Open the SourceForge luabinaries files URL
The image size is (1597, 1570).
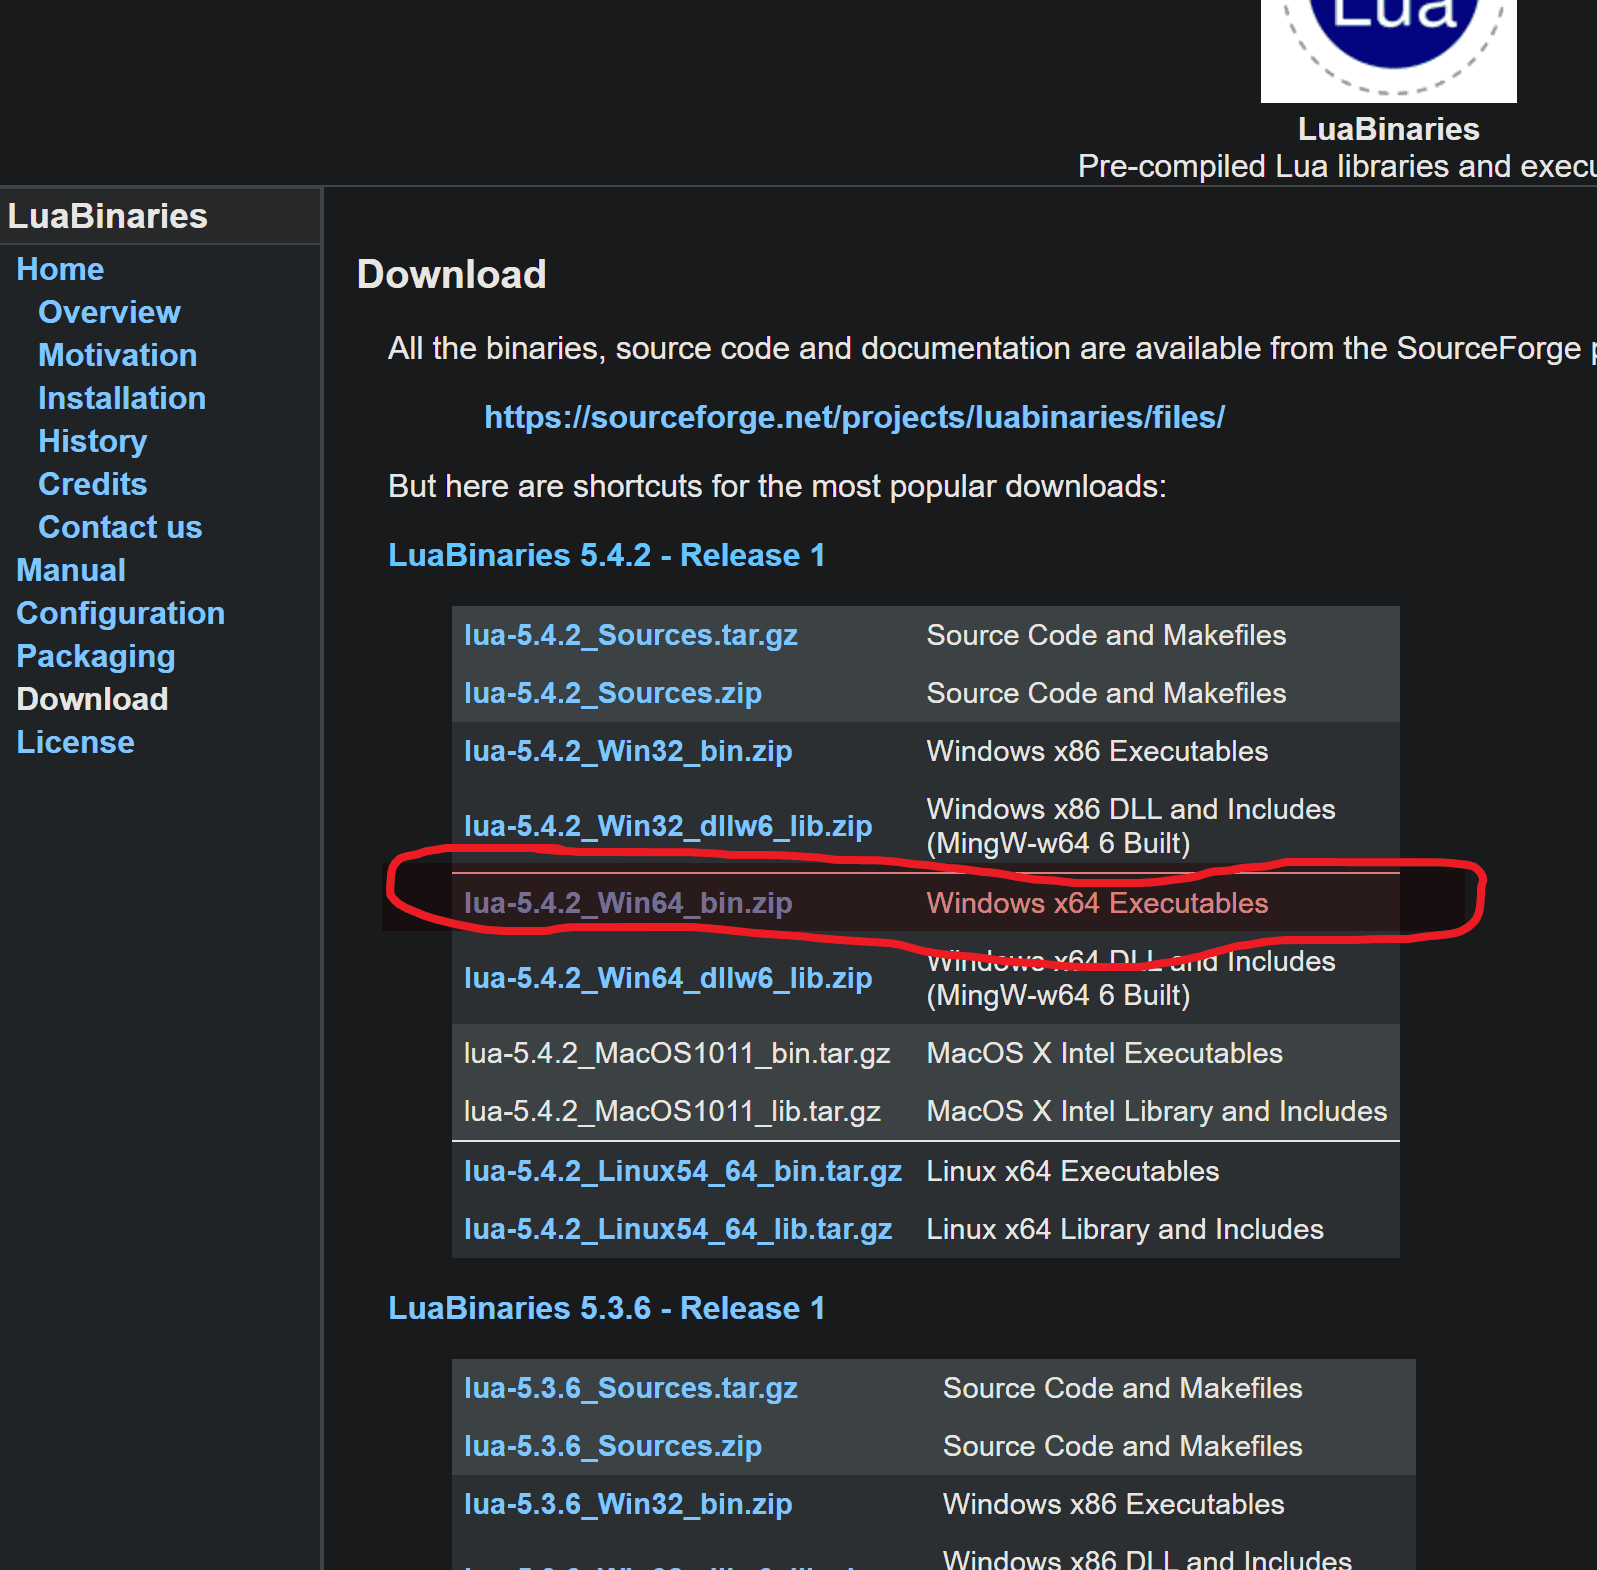point(854,417)
